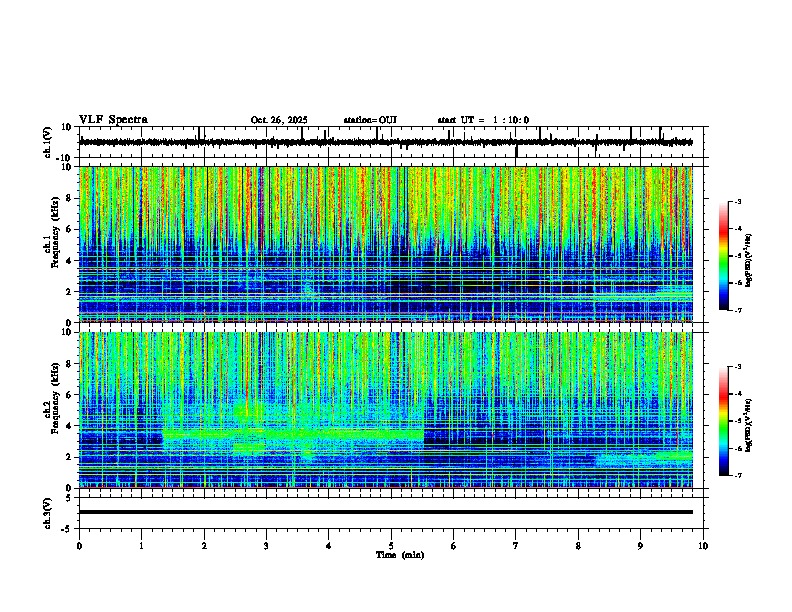The width and height of the screenshot is (792, 612).
Task: Click time axis tick label "0"
Action: (x=79, y=546)
